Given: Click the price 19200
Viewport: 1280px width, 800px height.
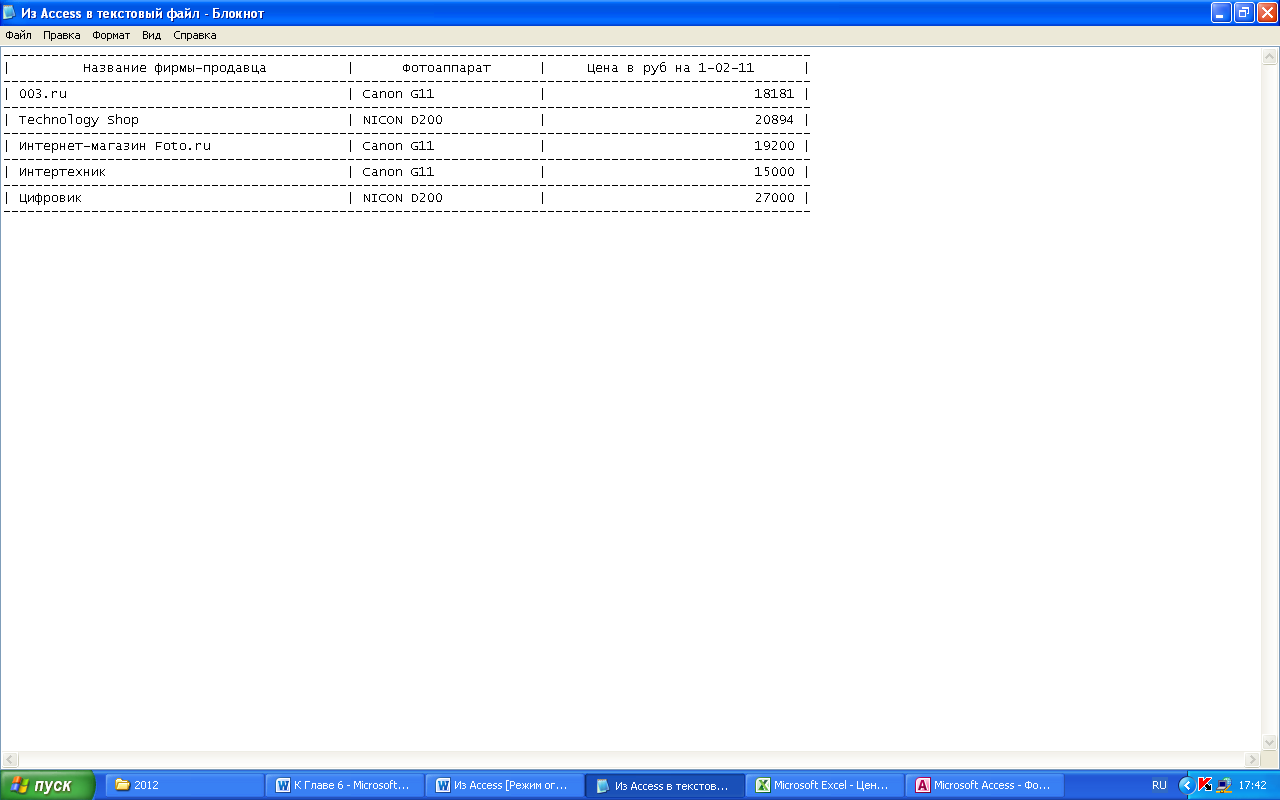Looking at the screenshot, I should pyautogui.click(x=774, y=146).
